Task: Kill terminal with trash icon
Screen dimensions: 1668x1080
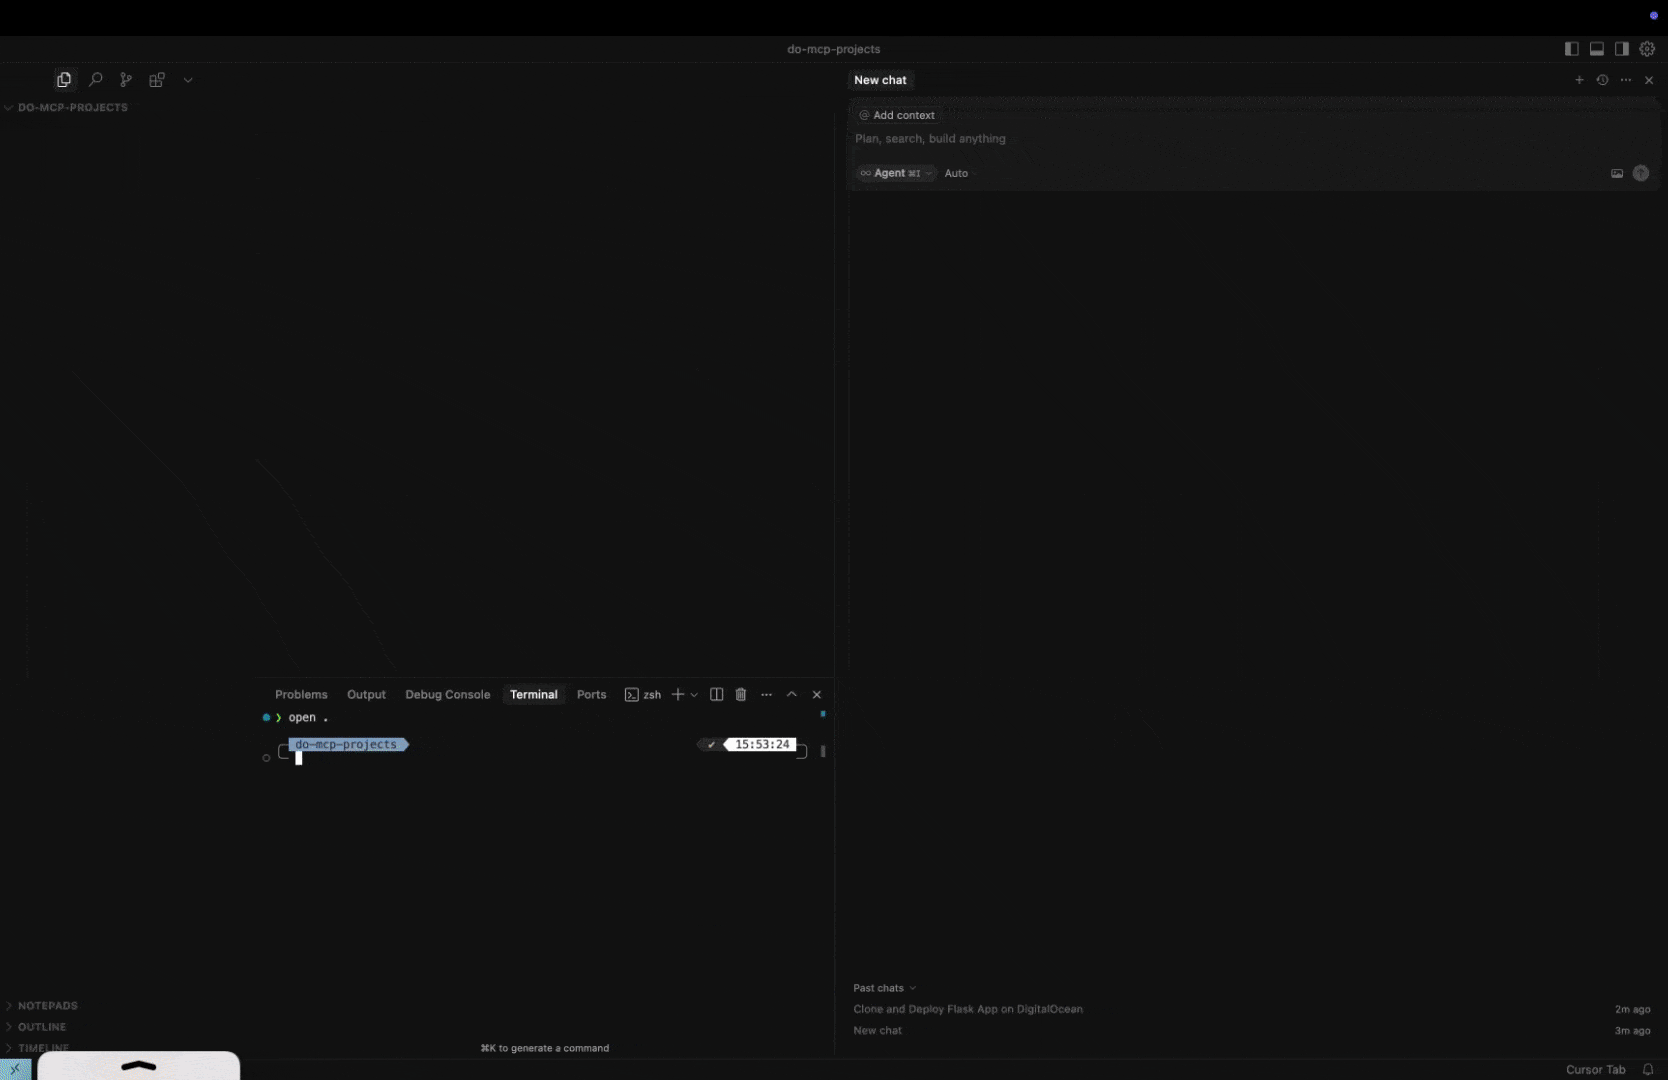Action: click(x=741, y=695)
